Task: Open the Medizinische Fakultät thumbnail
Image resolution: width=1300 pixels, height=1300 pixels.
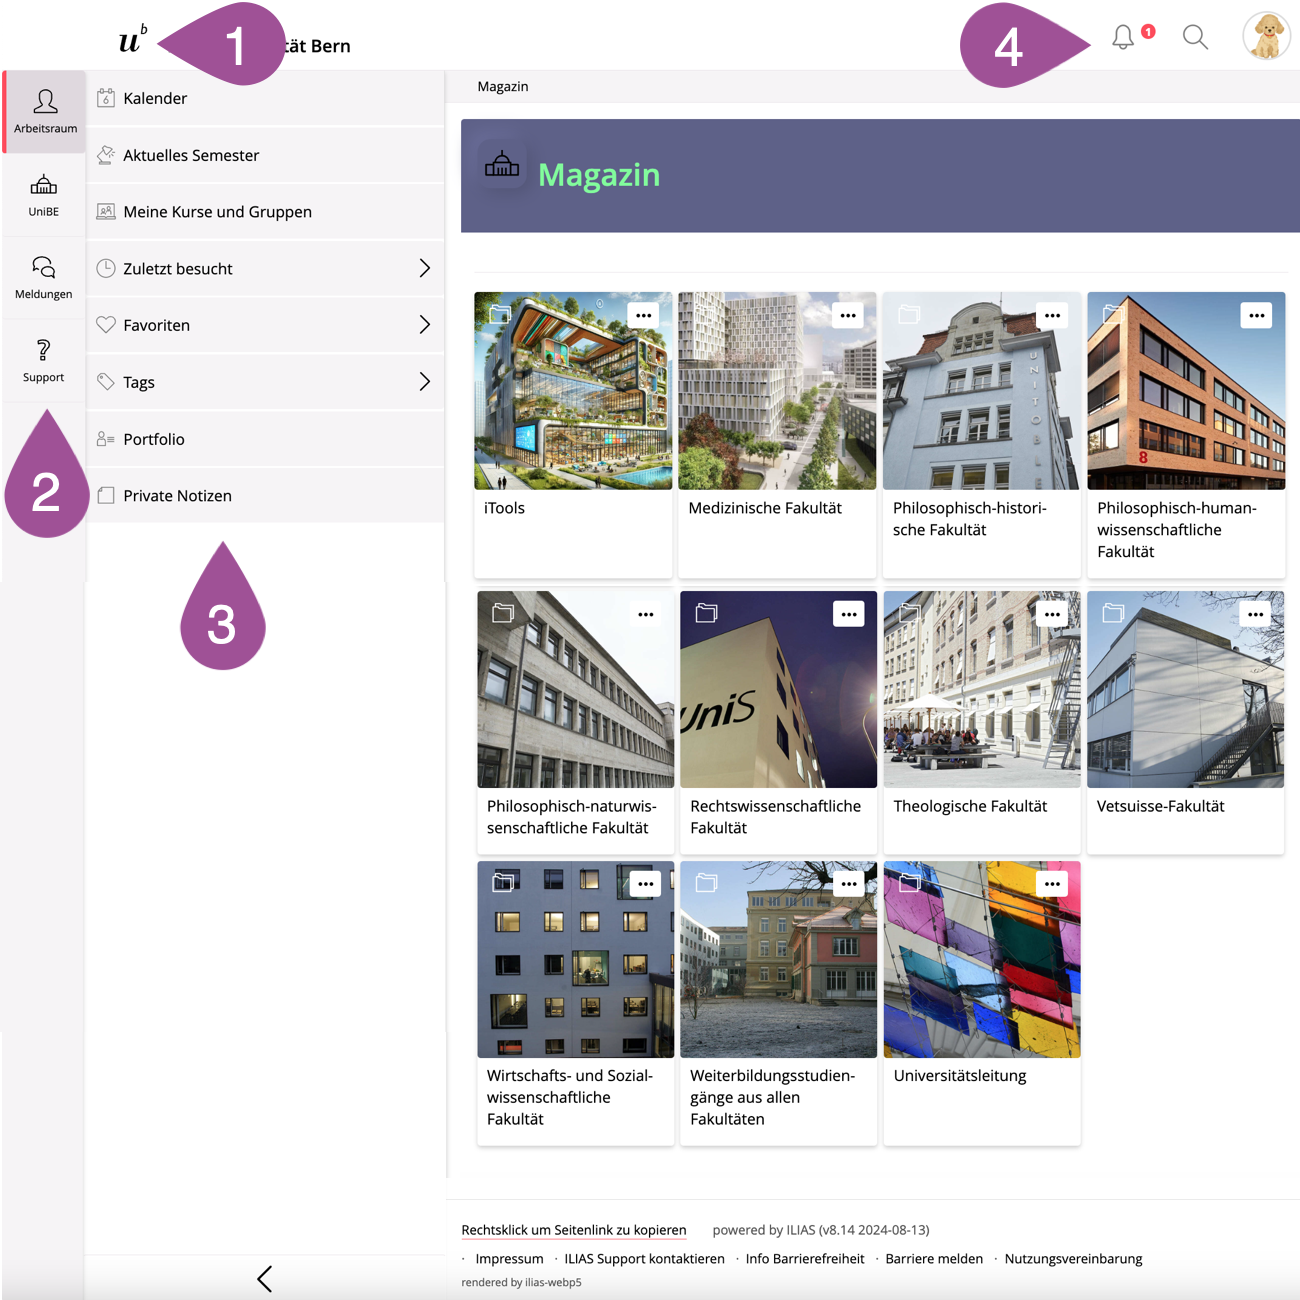Action: 777,391
